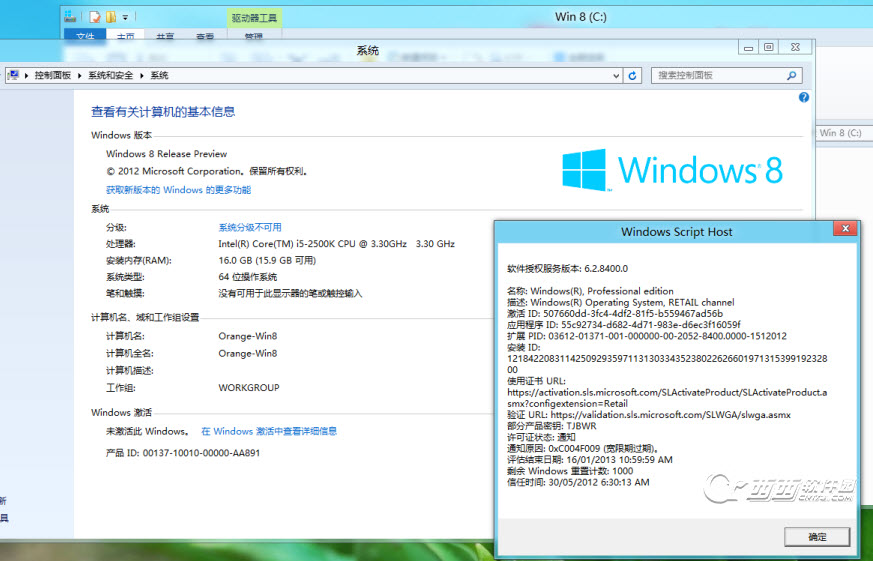Viewport: 873px width, 561px height.
Task: Open the 文件 tab in the Explorer ribbon
Action: click(x=85, y=36)
